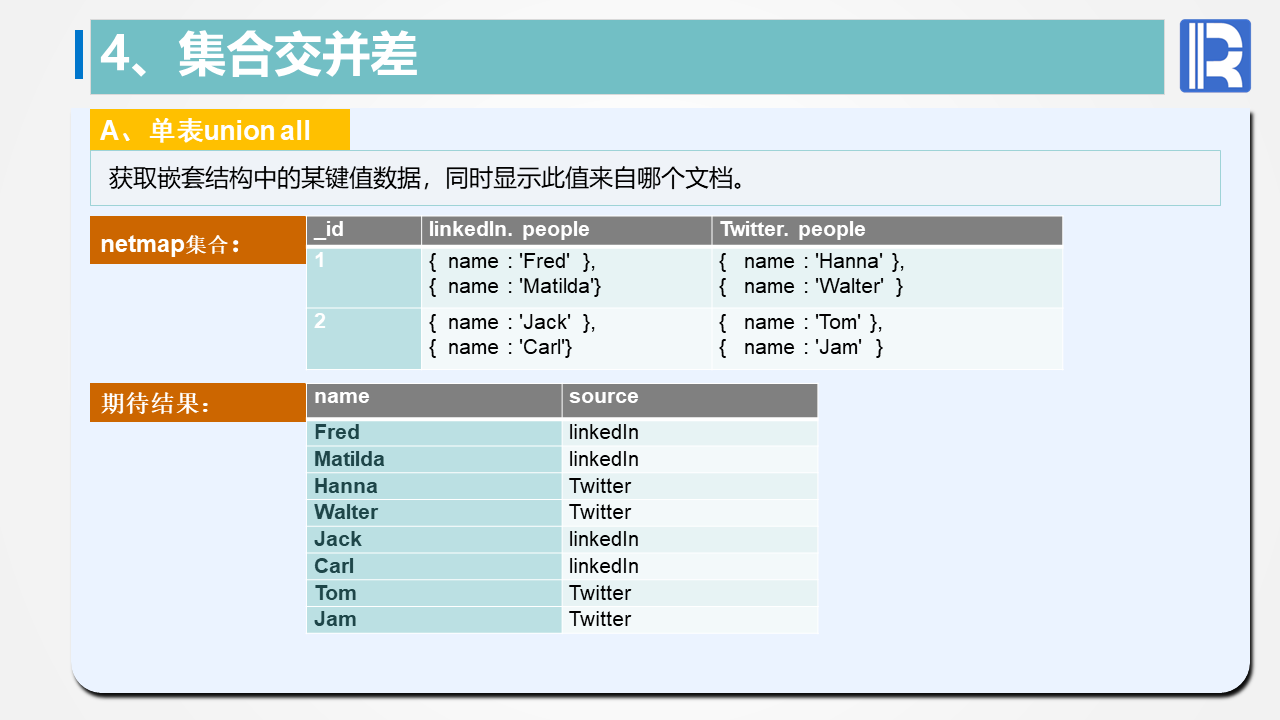Click the '期待结果：' label
1280x720 pixels.
(197, 402)
